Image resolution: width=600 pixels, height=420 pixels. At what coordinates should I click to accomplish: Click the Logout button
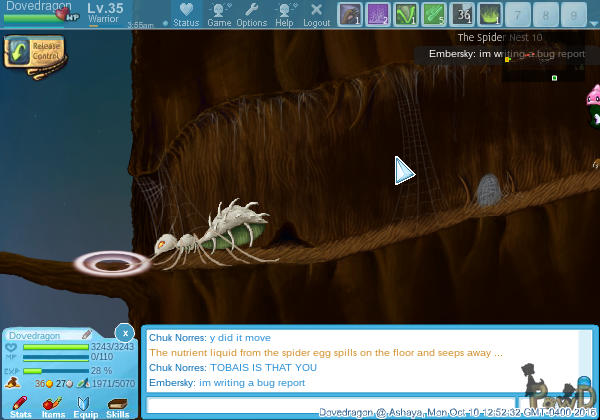(x=316, y=13)
